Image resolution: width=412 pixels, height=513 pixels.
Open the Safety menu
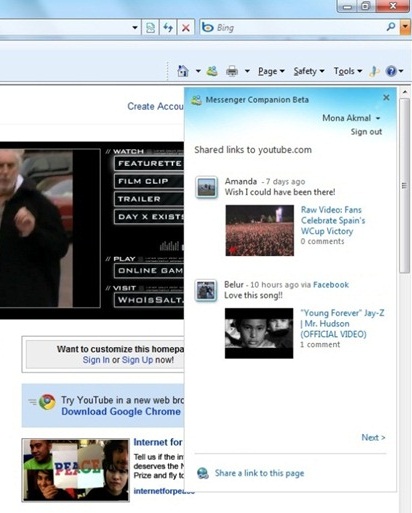point(309,71)
